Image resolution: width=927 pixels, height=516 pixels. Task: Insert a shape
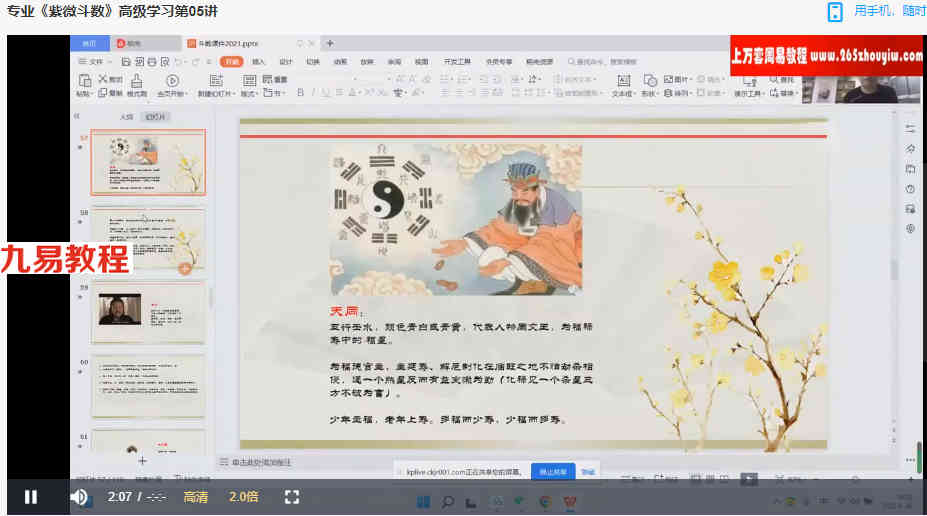[650, 85]
